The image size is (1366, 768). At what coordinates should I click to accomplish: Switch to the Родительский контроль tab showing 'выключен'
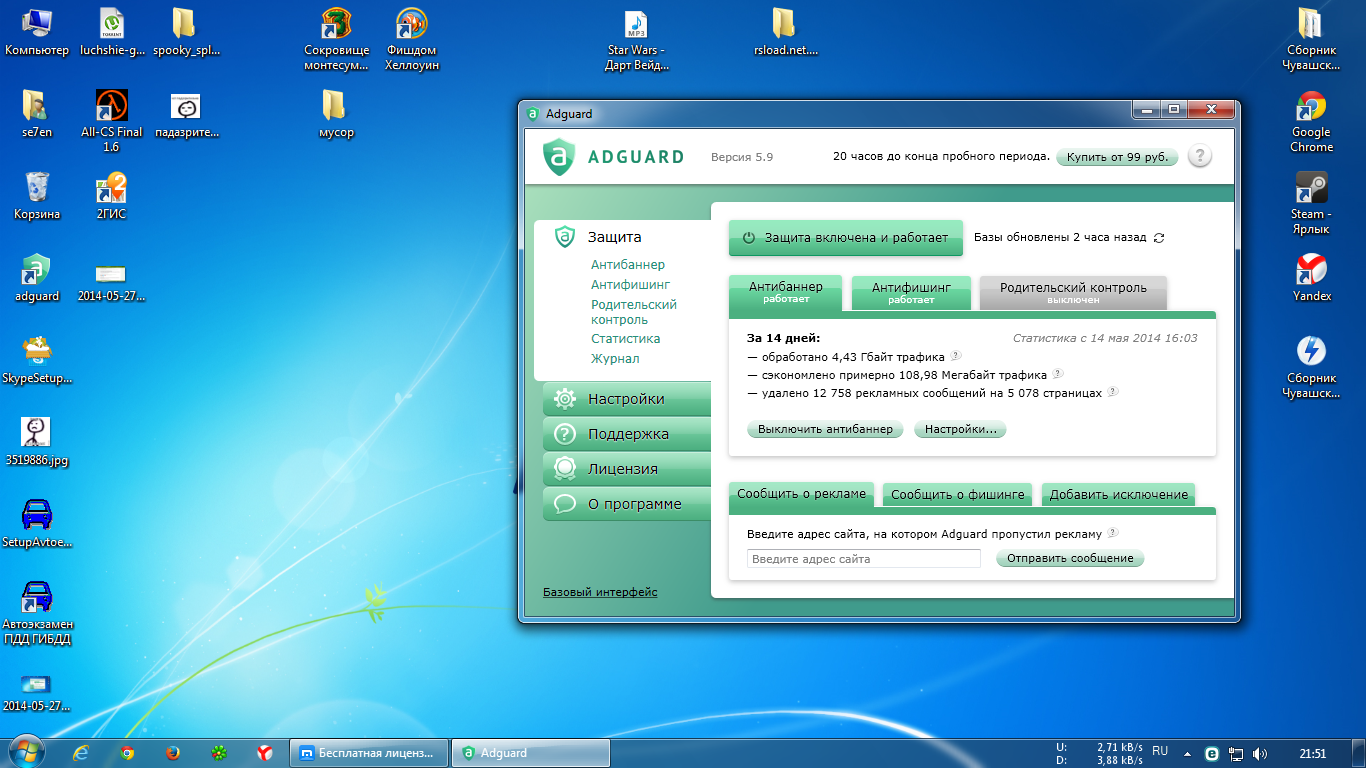pyautogui.click(x=1073, y=292)
